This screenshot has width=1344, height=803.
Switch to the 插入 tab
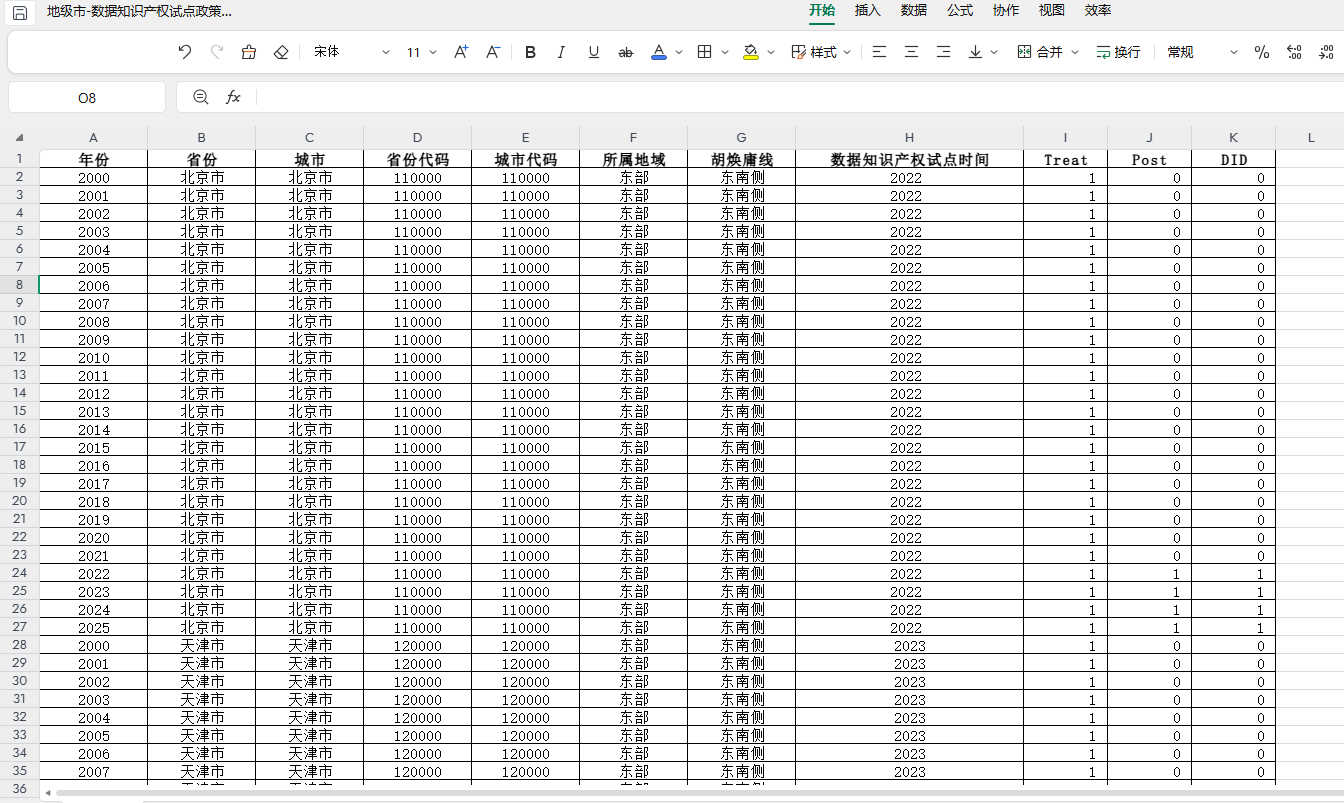tap(868, 10)
